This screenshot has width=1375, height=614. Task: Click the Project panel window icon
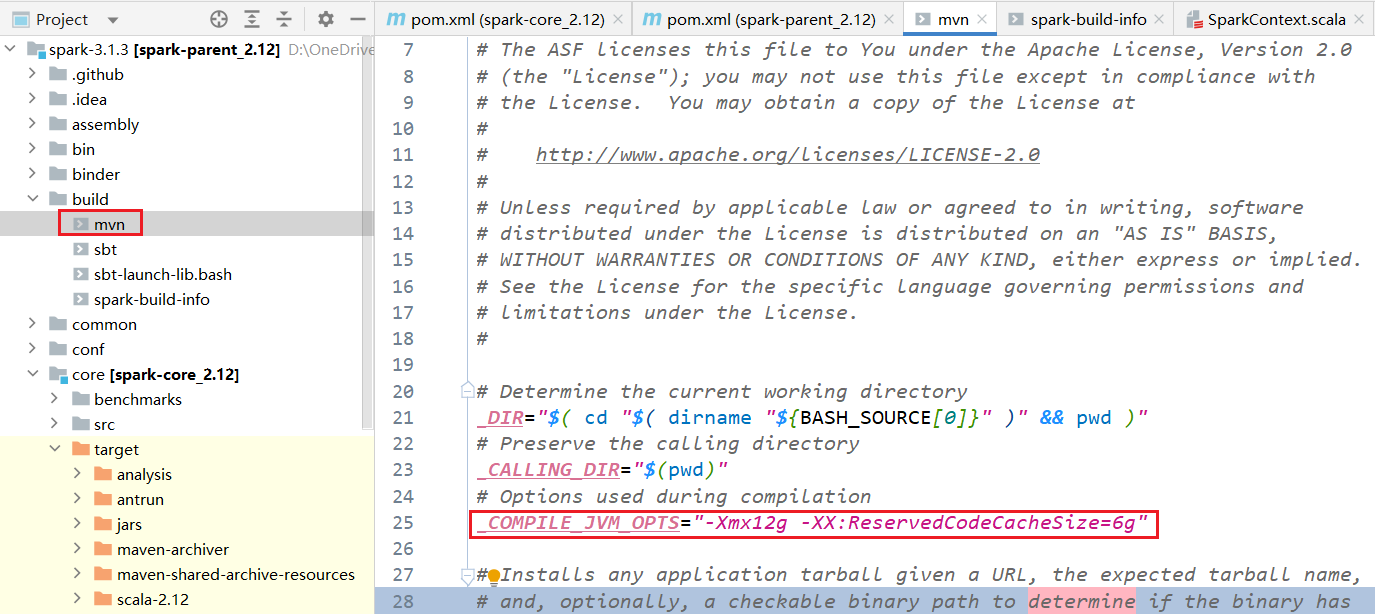point(20,19)
